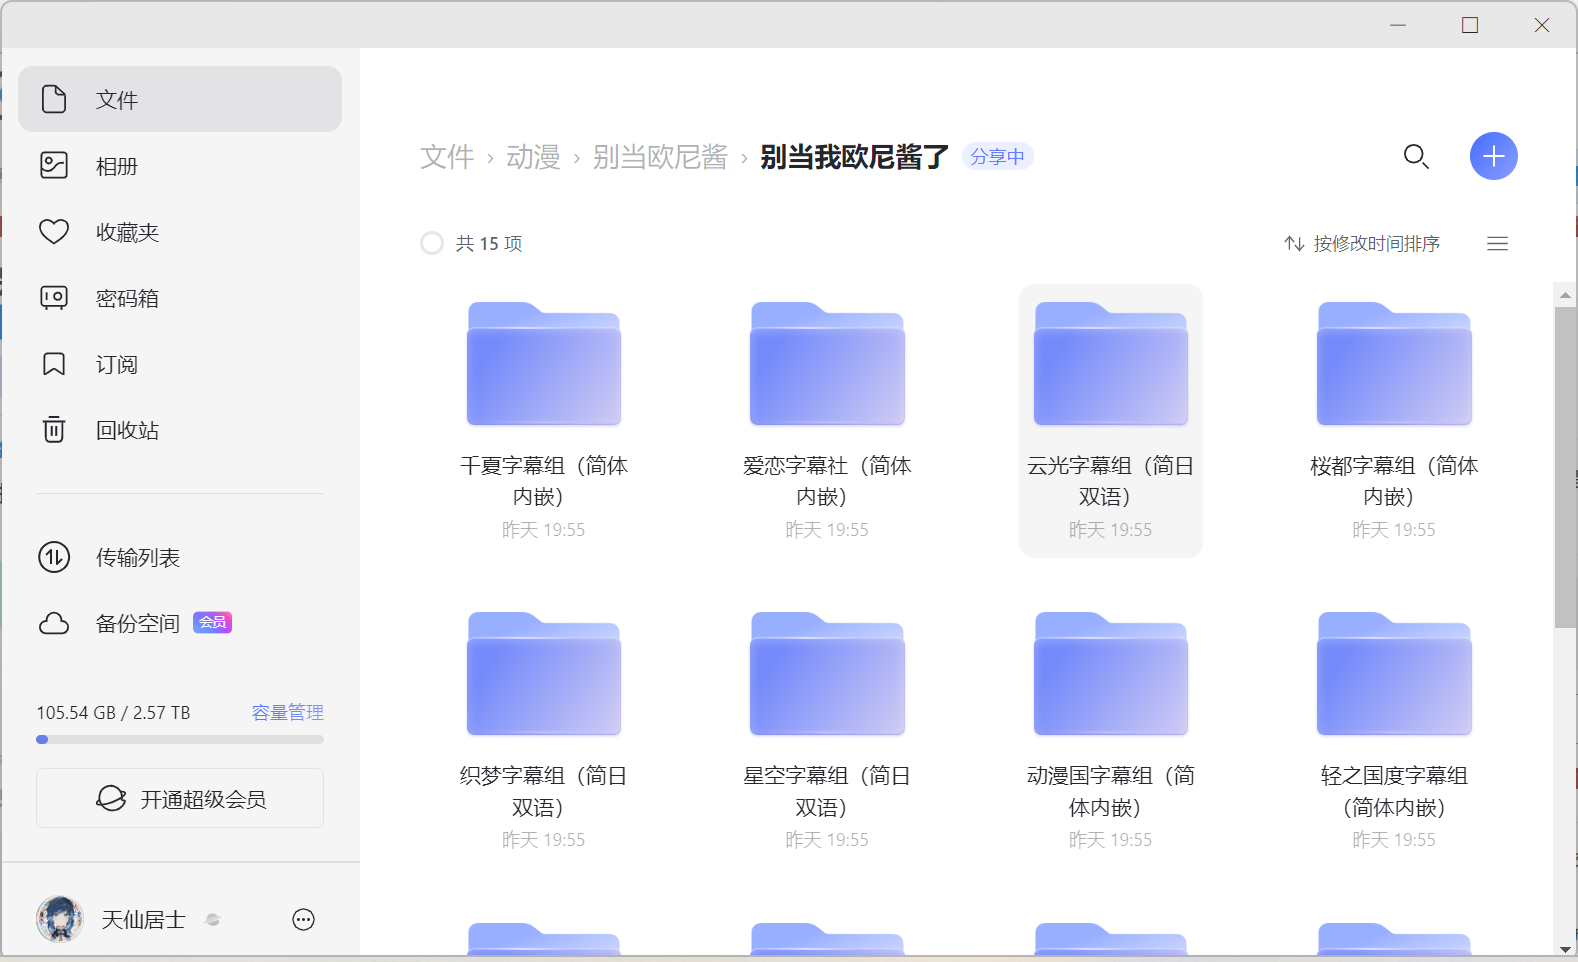Click the 开通超级会员 button
This screenshot has height=962, width=1578.
click(x=180, y=798)
